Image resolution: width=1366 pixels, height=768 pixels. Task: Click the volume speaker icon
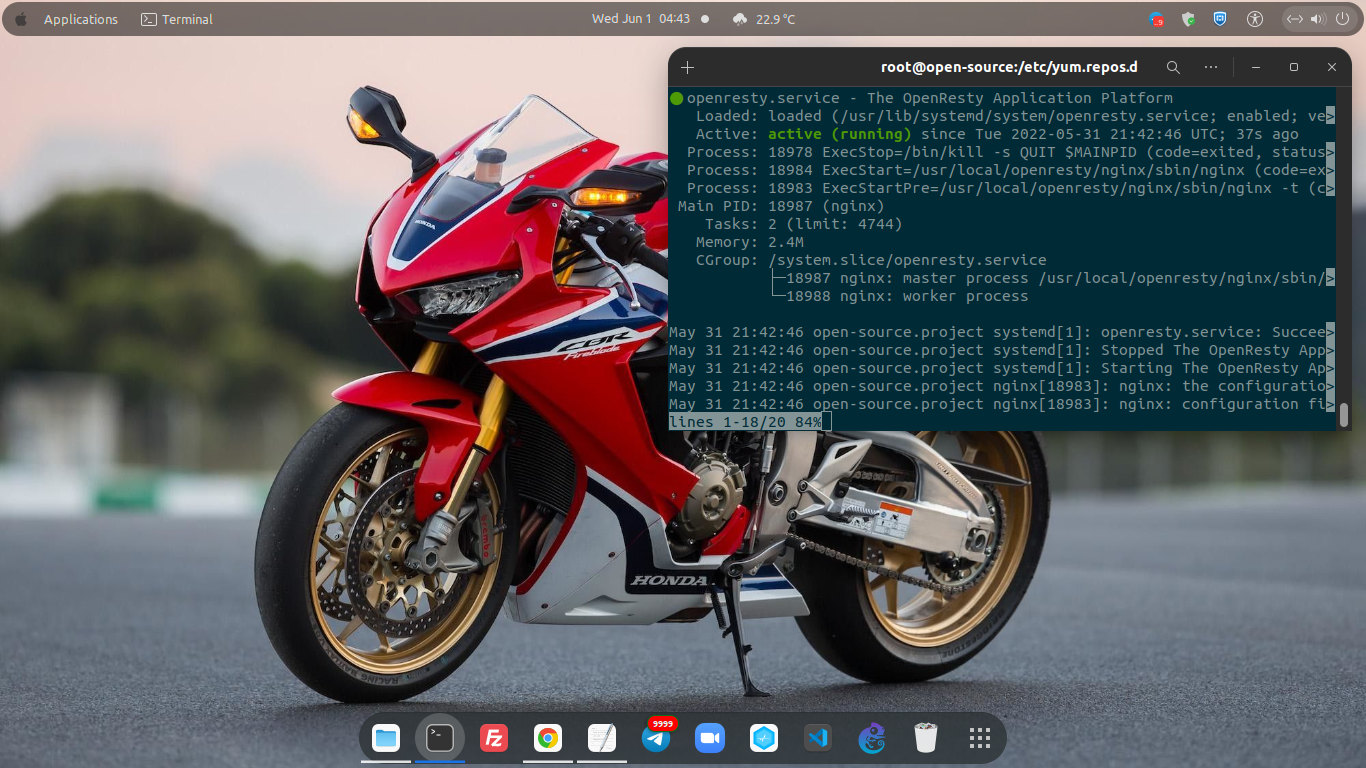coord(1317,19)
